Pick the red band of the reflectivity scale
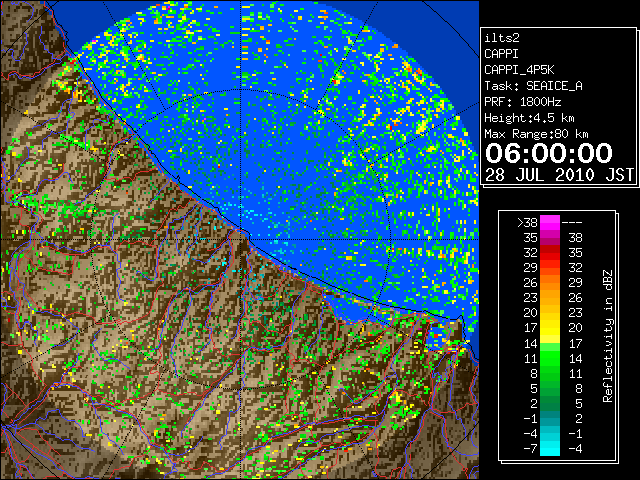This screenshot has width=640, height=480. [x=550, y=253]
